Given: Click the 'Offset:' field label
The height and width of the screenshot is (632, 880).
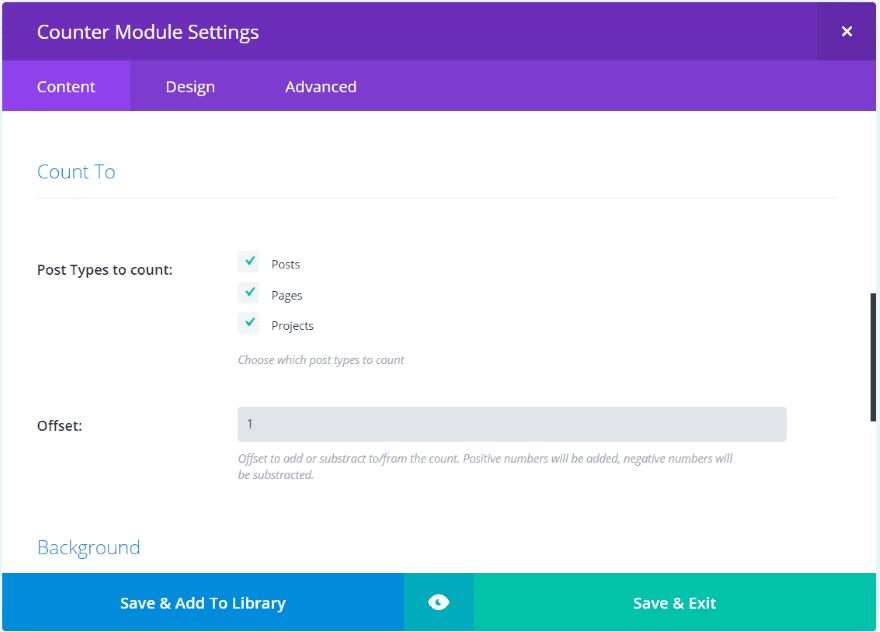Looking at the screenshot, I should coord(60,426).
